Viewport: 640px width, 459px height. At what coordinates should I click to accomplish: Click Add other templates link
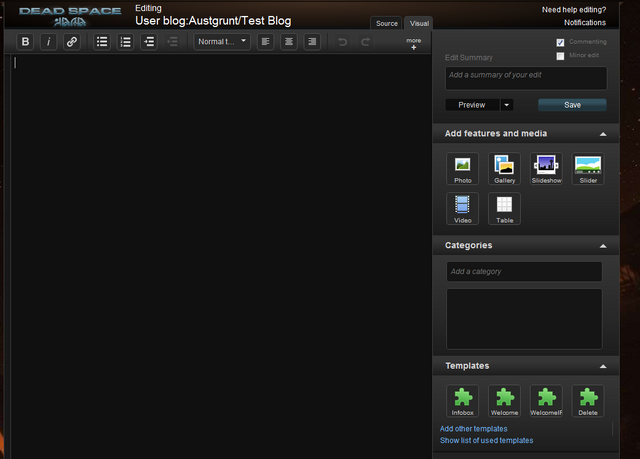click(x=473, y=429)
